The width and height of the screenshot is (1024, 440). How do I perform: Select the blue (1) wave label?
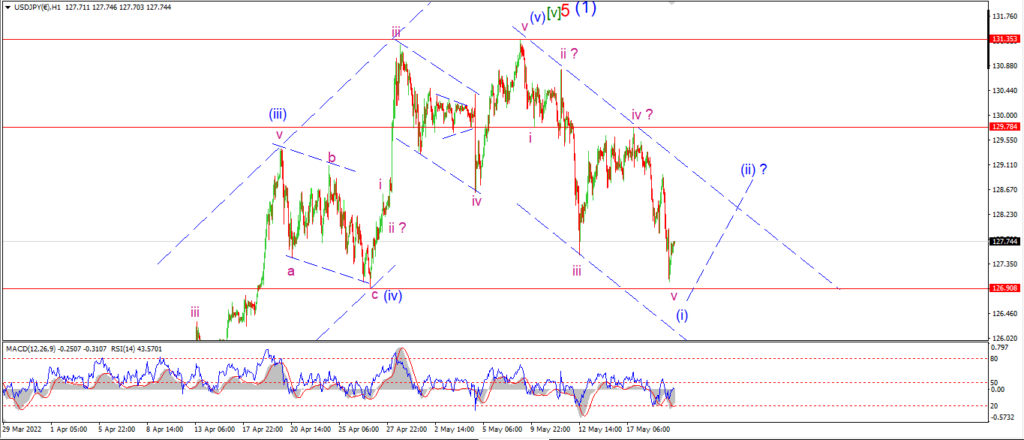point(586,8)
